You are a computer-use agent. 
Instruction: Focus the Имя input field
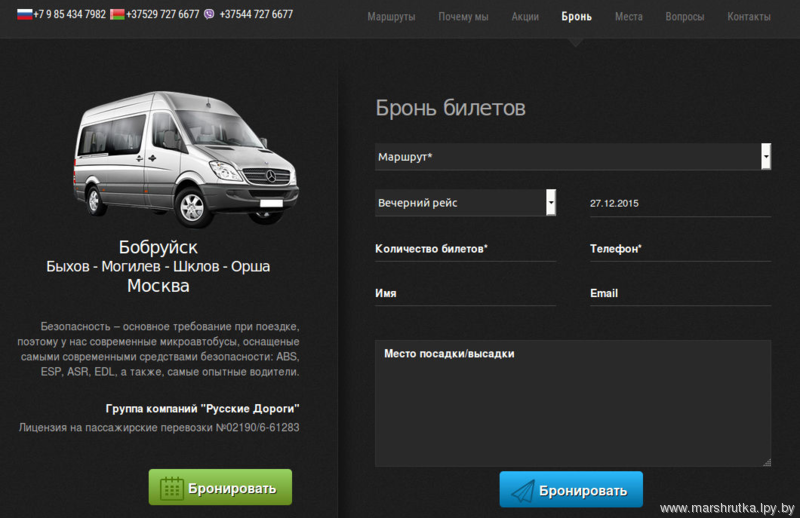(465, 293)
